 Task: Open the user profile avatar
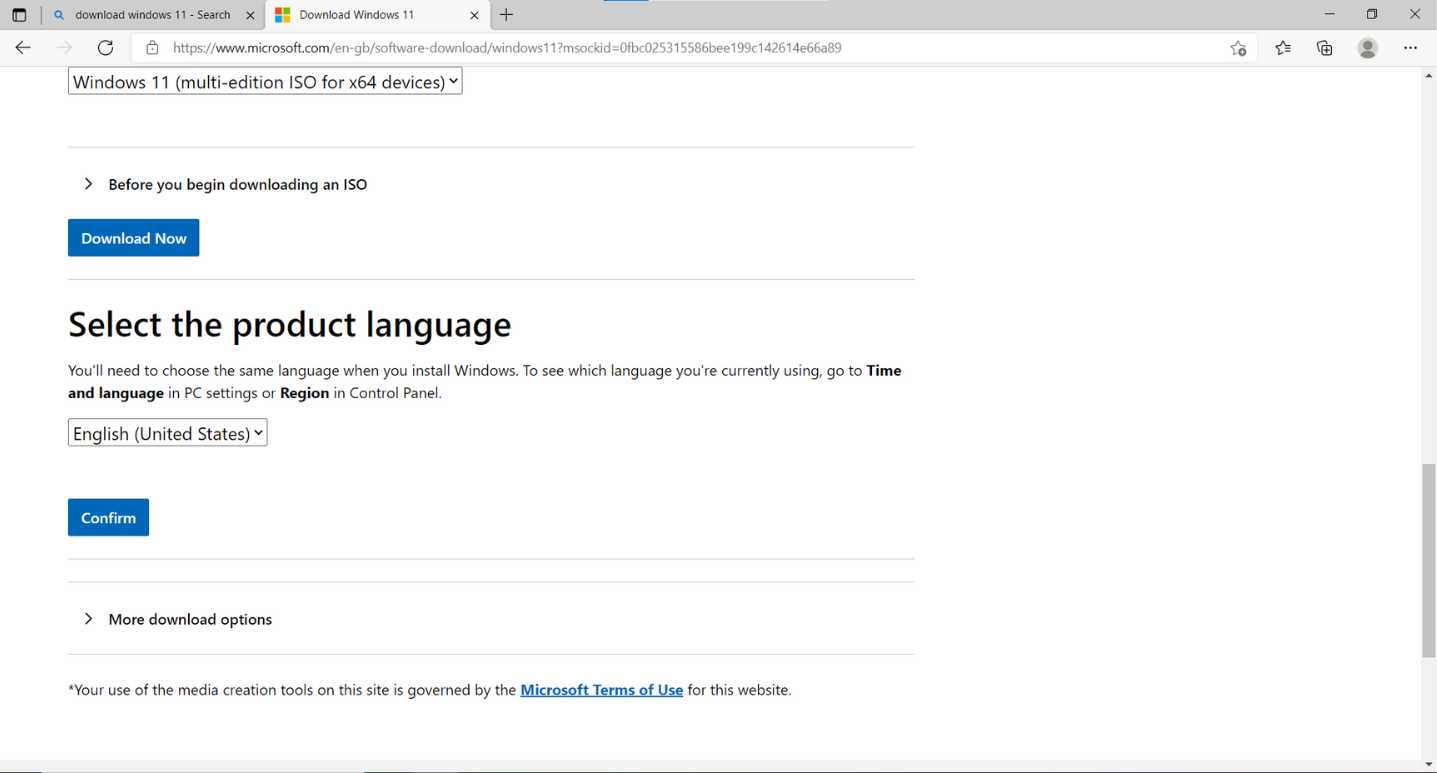click(x=1368, y=48)
